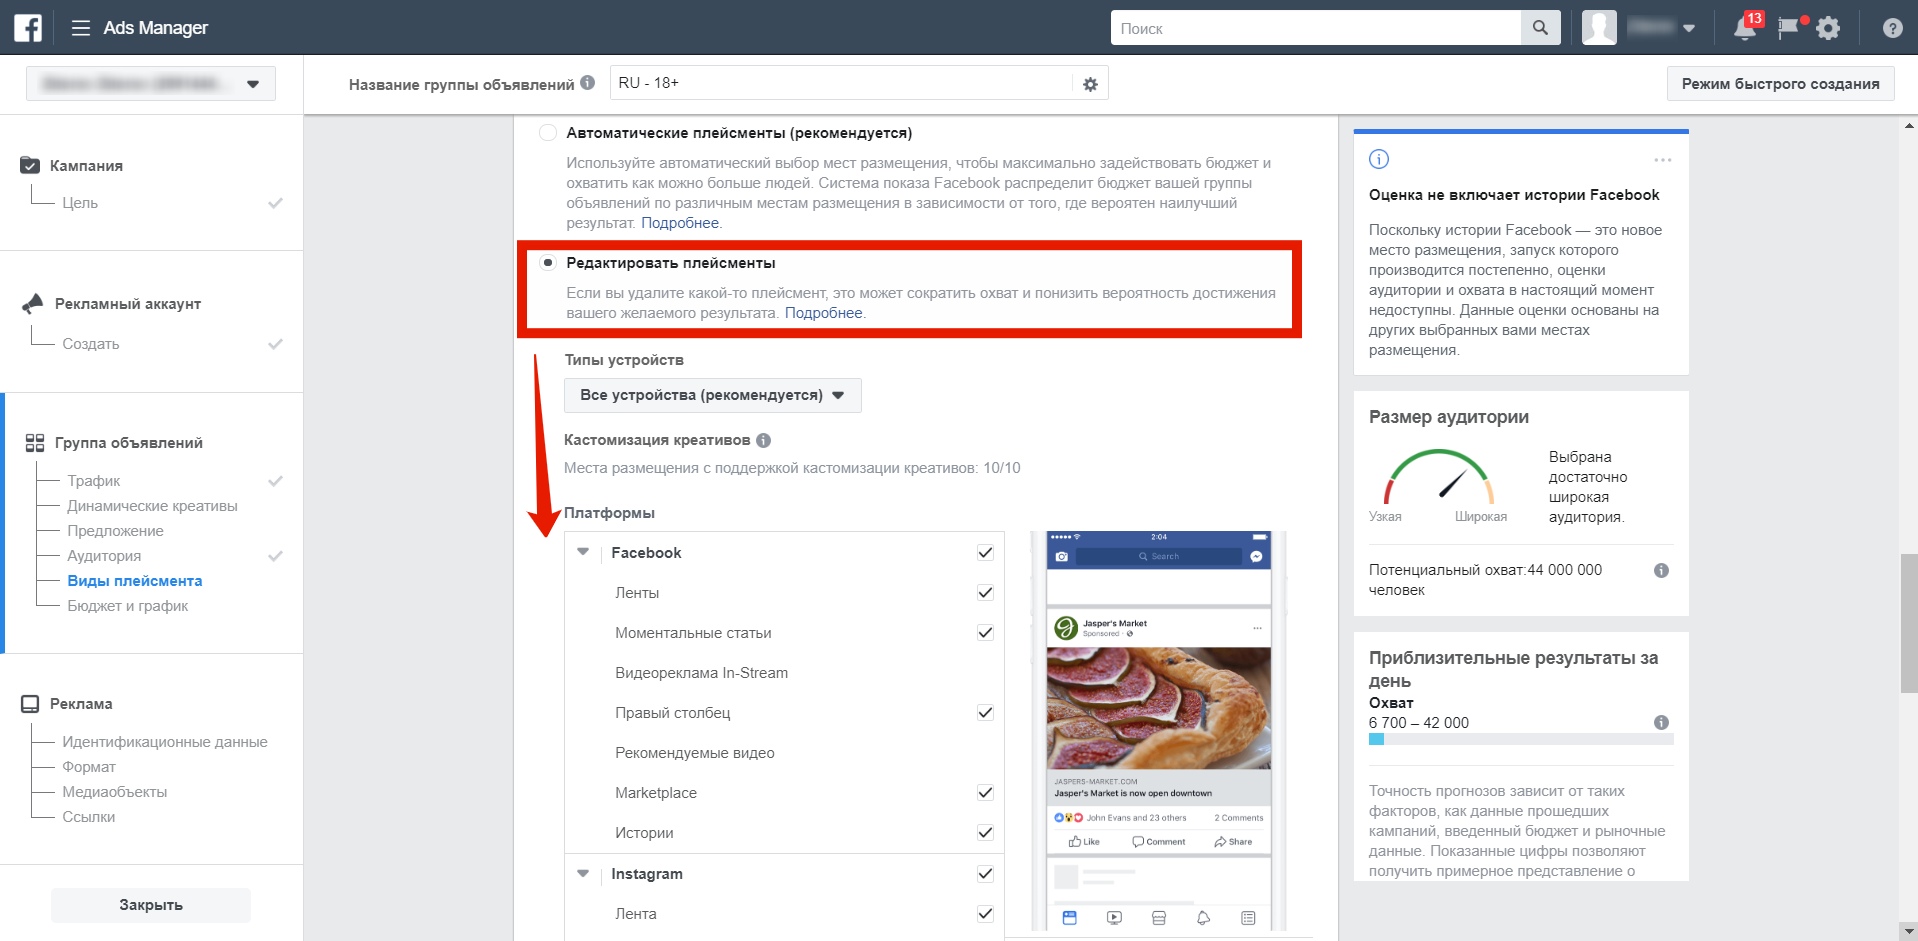The image size is (1918, 941).
Task: Go to Бюджет и график in sidebar
Action: point(127,606)
